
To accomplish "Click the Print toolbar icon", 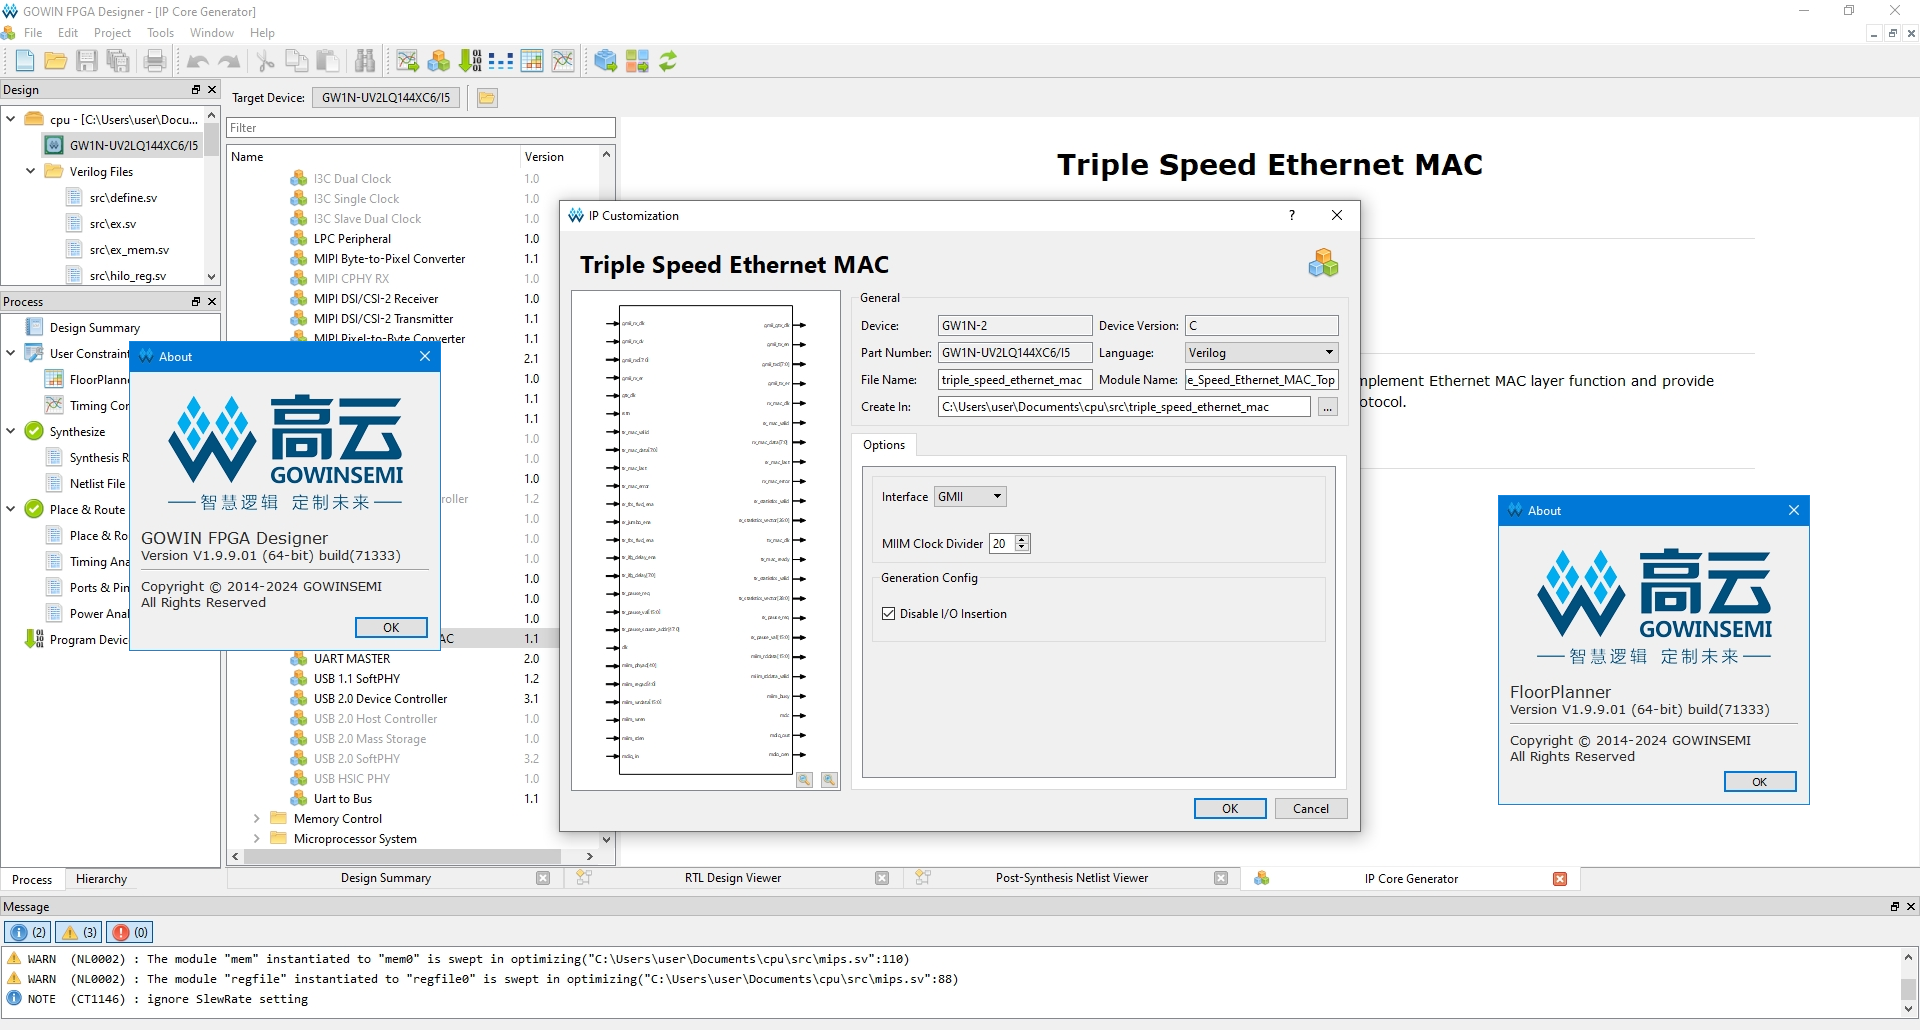I will coord(155,61).
